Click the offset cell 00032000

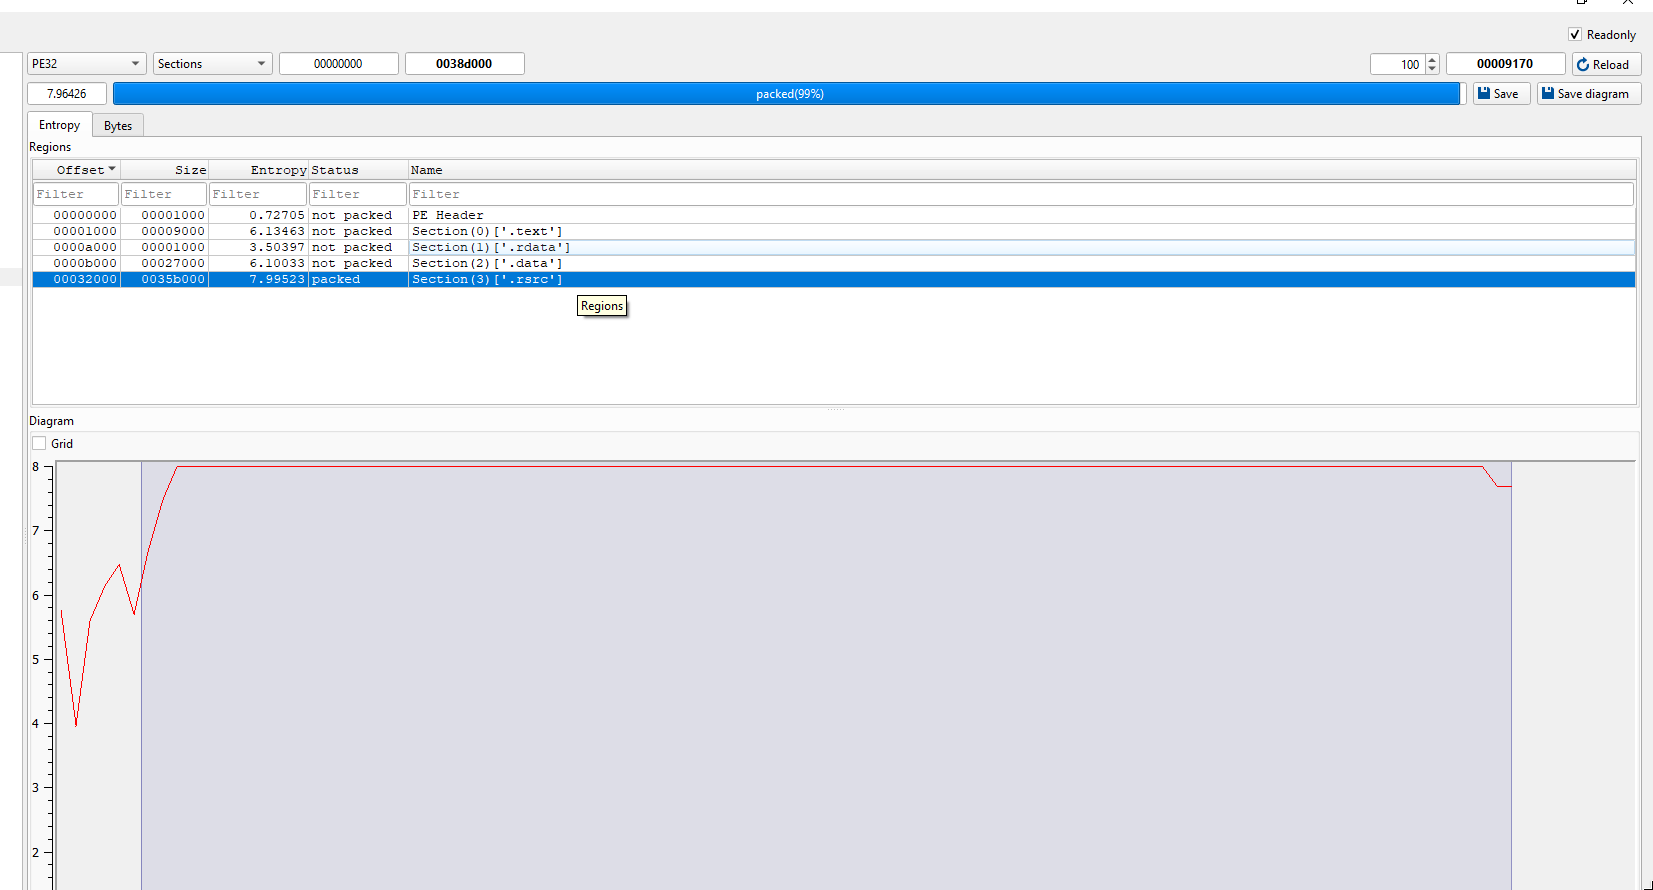pyautogui.click(x=85, y=279)
